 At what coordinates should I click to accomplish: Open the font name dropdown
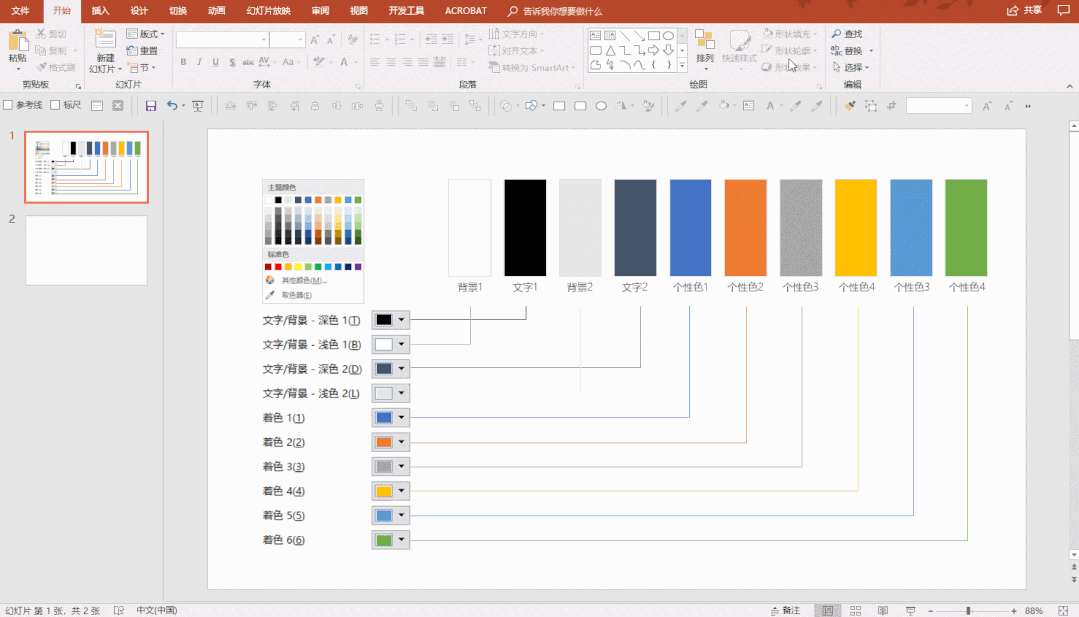(x=264, y=40)
